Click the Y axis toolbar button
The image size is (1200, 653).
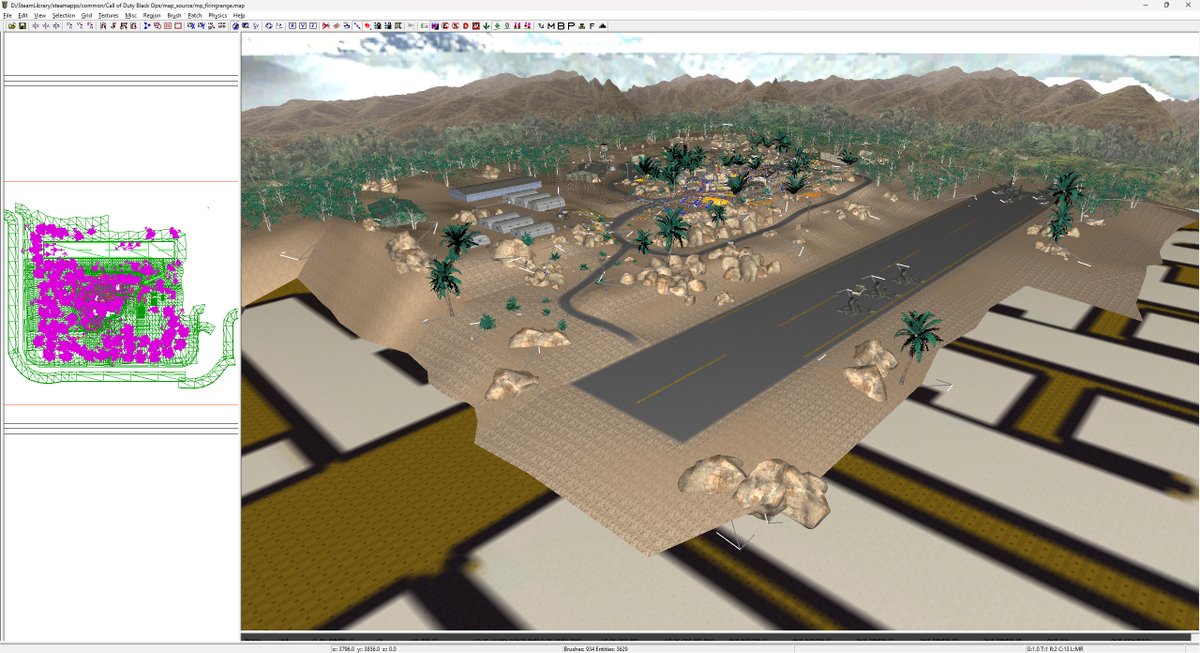(303, 26)
